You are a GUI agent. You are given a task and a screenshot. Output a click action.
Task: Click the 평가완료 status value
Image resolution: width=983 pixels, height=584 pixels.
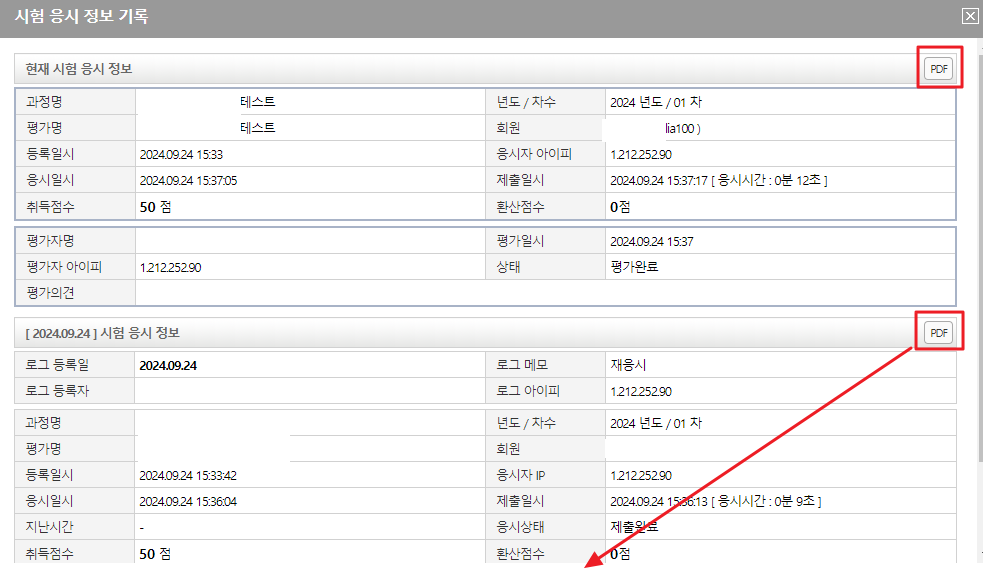coord(634,267)
